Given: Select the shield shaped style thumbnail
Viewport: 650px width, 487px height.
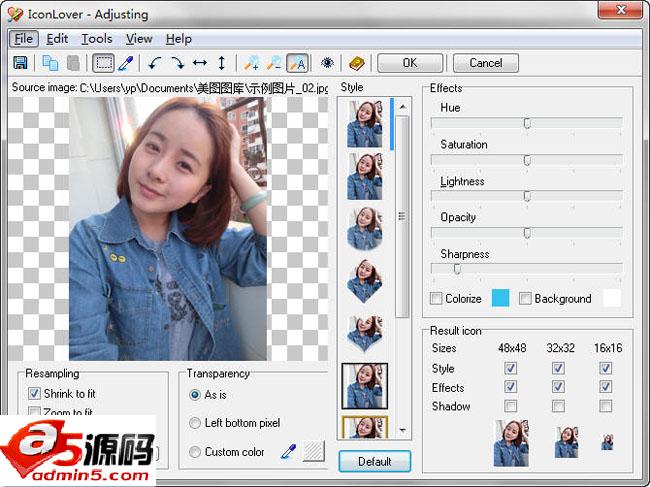Looking at the screenshot, I should click(364, 334).
